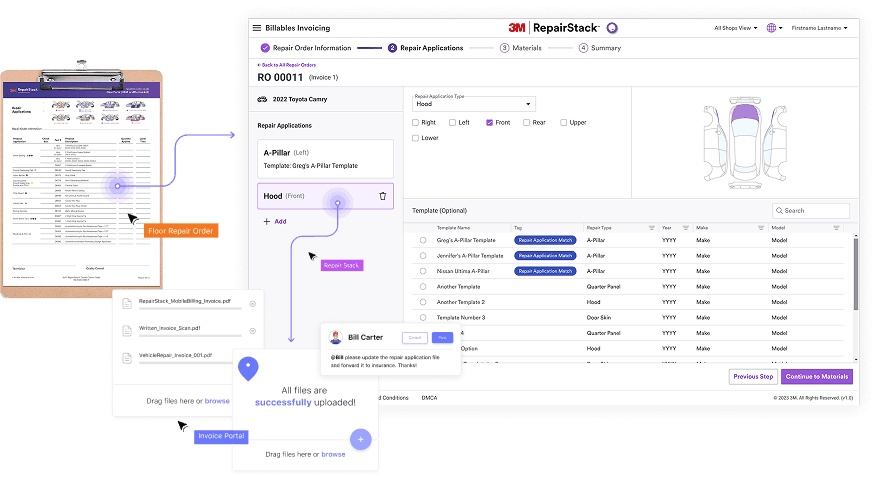The width and height of the screenshot is (880, 477).
Task: Click Quarter Panel in Another Template row
Action: pyautogui.click(x=603, y=287)
